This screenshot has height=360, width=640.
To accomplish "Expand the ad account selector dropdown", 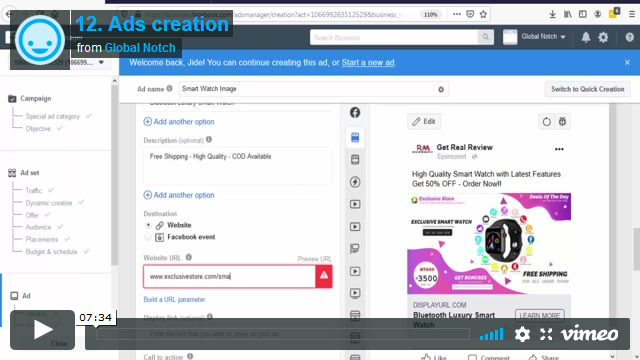I will pyautogui.click(x=101, y=62).
